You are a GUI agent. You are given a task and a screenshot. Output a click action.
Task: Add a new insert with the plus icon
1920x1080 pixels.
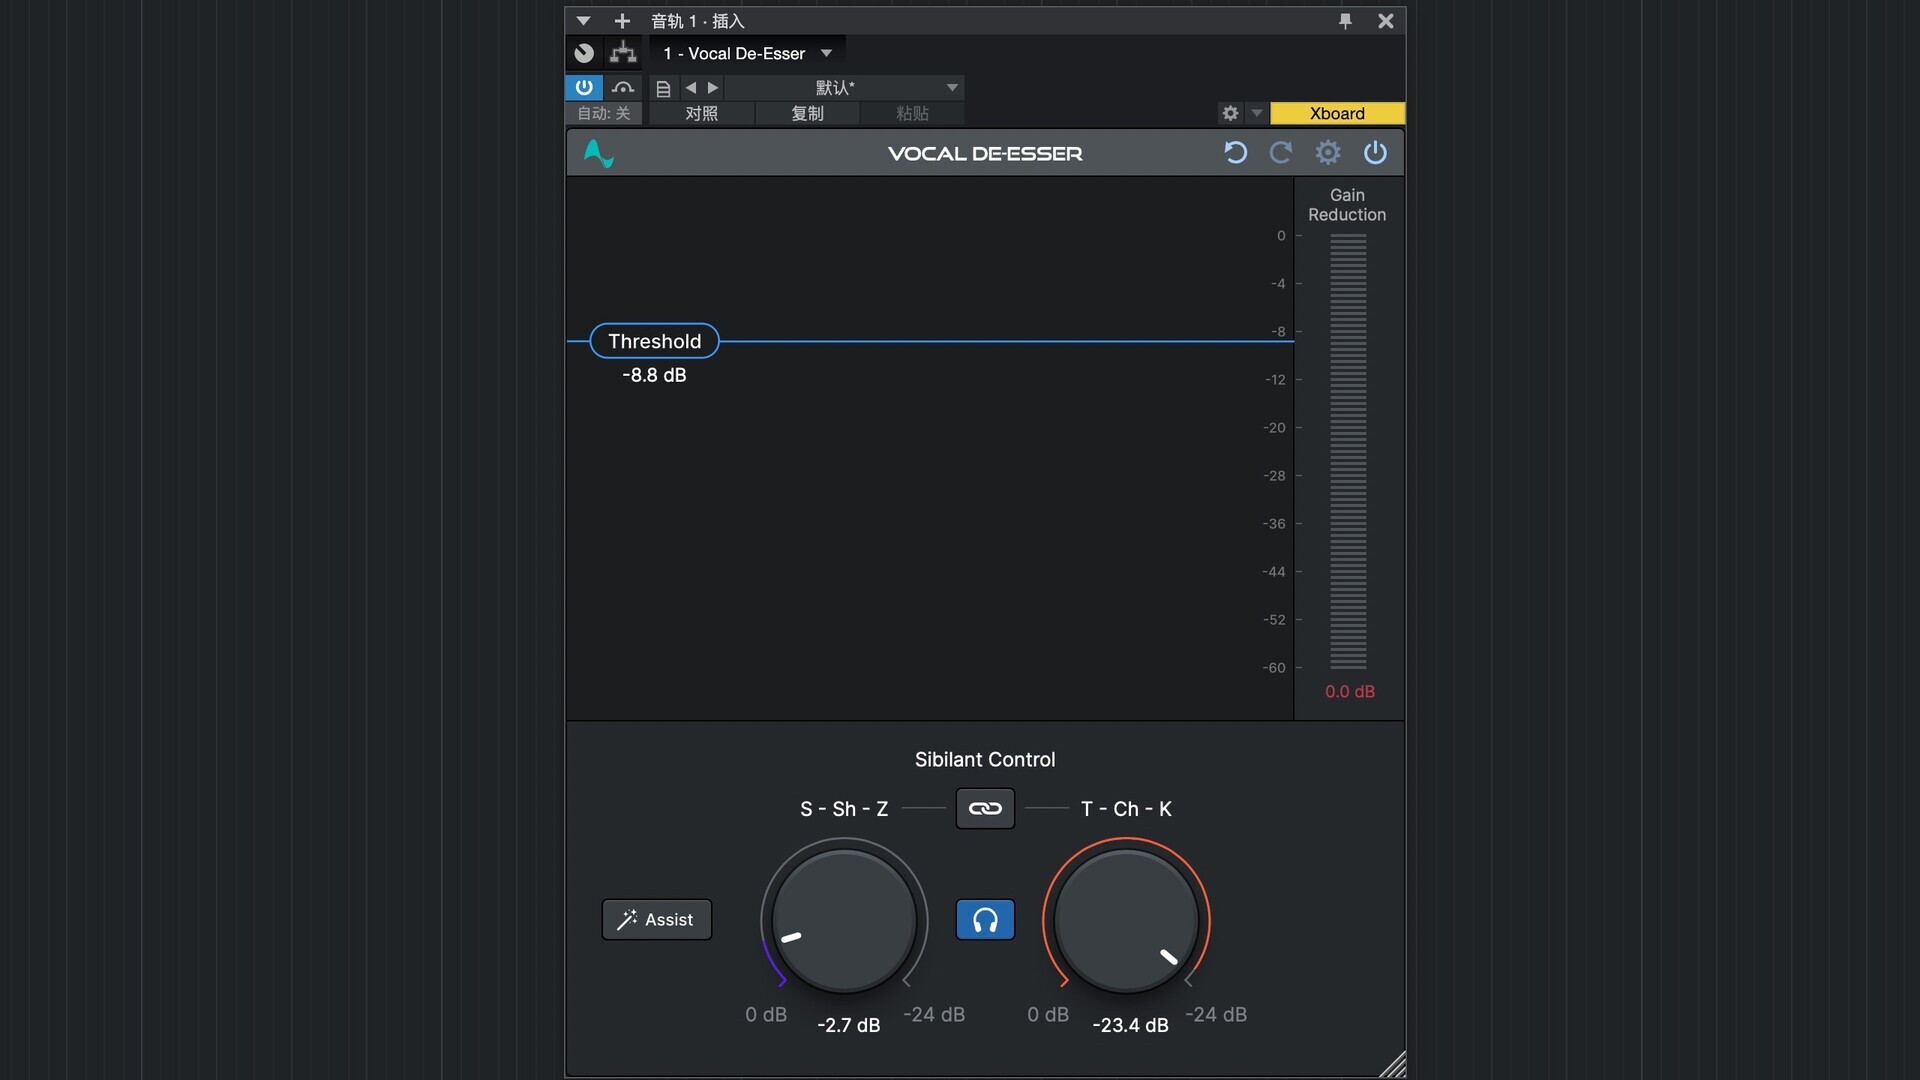point(622,21)
